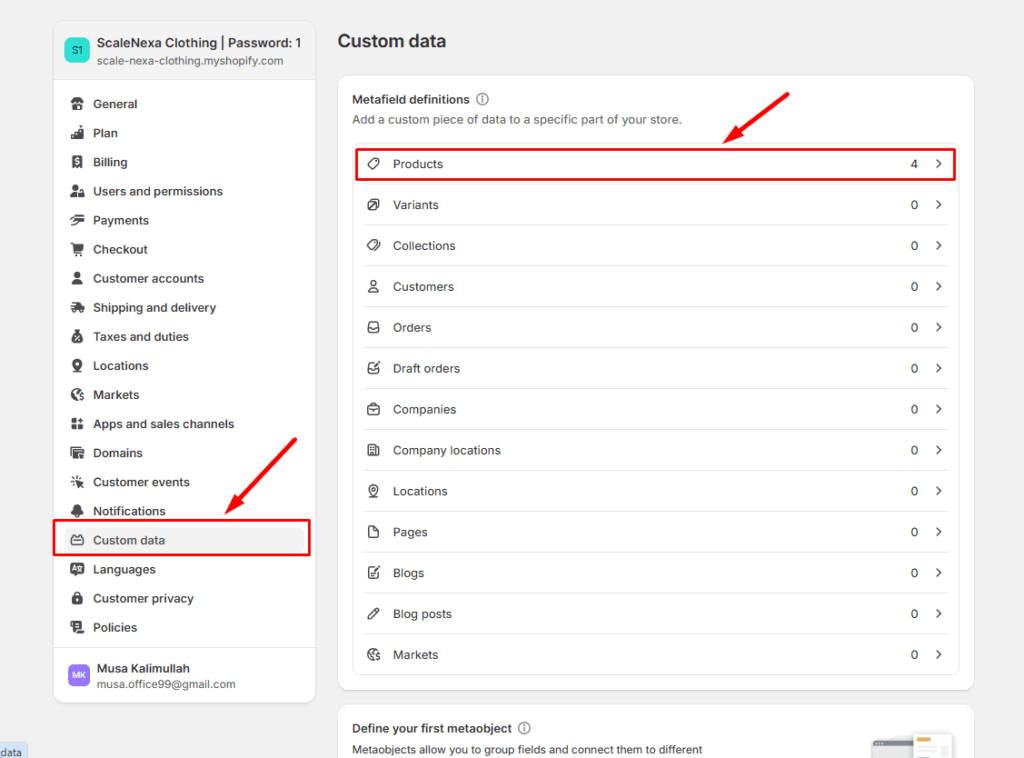This screenshot has width=1024, height=758.
Task: Click the metaobject illustration thumbnail
Action: point(912,746)
